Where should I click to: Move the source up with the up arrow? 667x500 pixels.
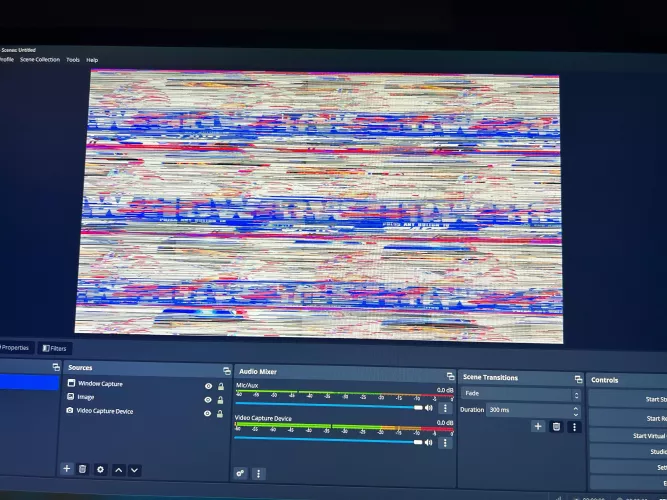119,470
